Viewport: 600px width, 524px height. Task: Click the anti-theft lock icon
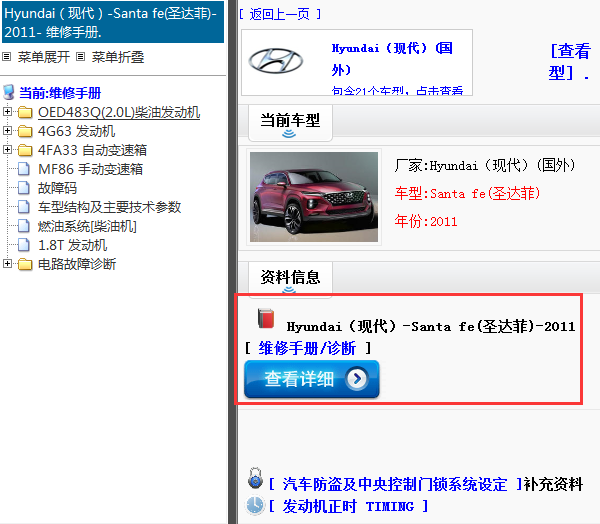(x=255, y=478)
